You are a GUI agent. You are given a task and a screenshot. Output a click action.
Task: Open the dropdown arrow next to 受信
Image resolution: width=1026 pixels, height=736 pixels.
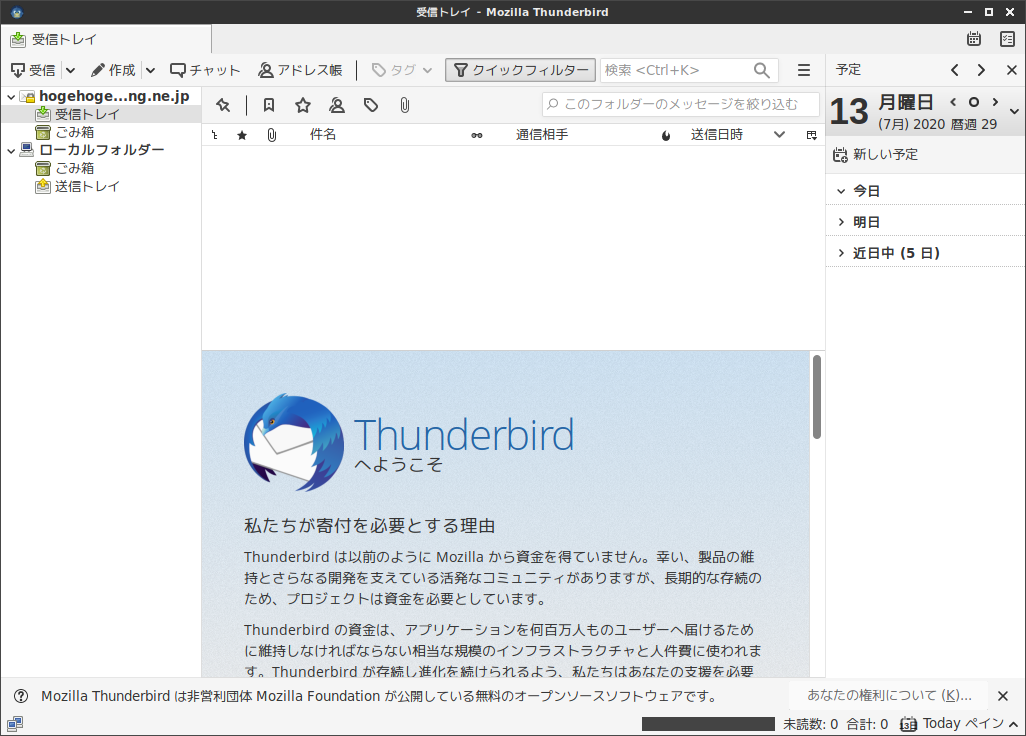coord(71,70)
